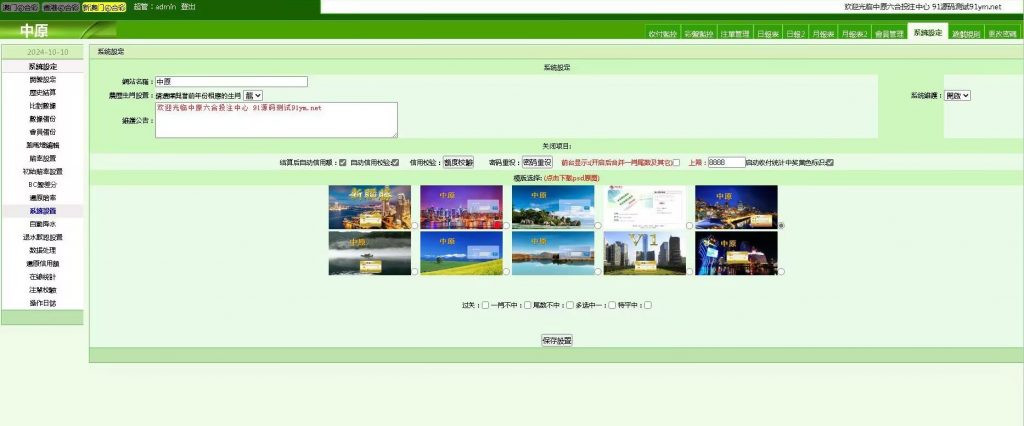Viewport: 1024px width, 426px height.
Task: Switch to the 注单管理 tab
Action: tap(734, 33)
